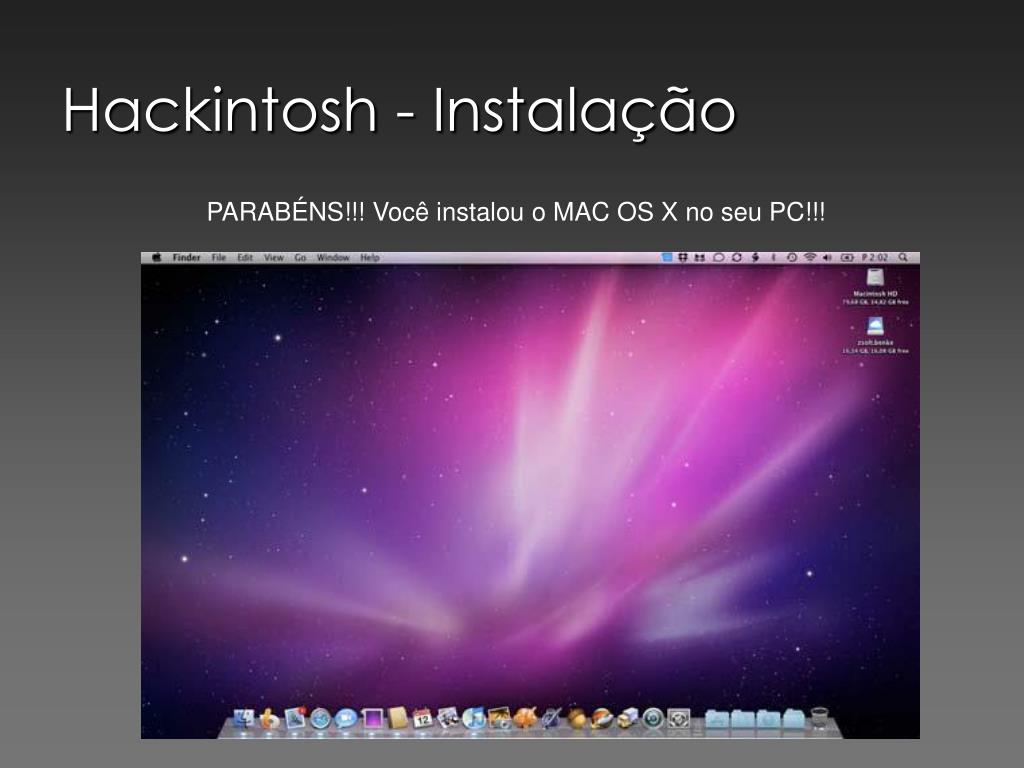Open Address Book in the Dock
1024x768 pixels.
click(397, 718)
